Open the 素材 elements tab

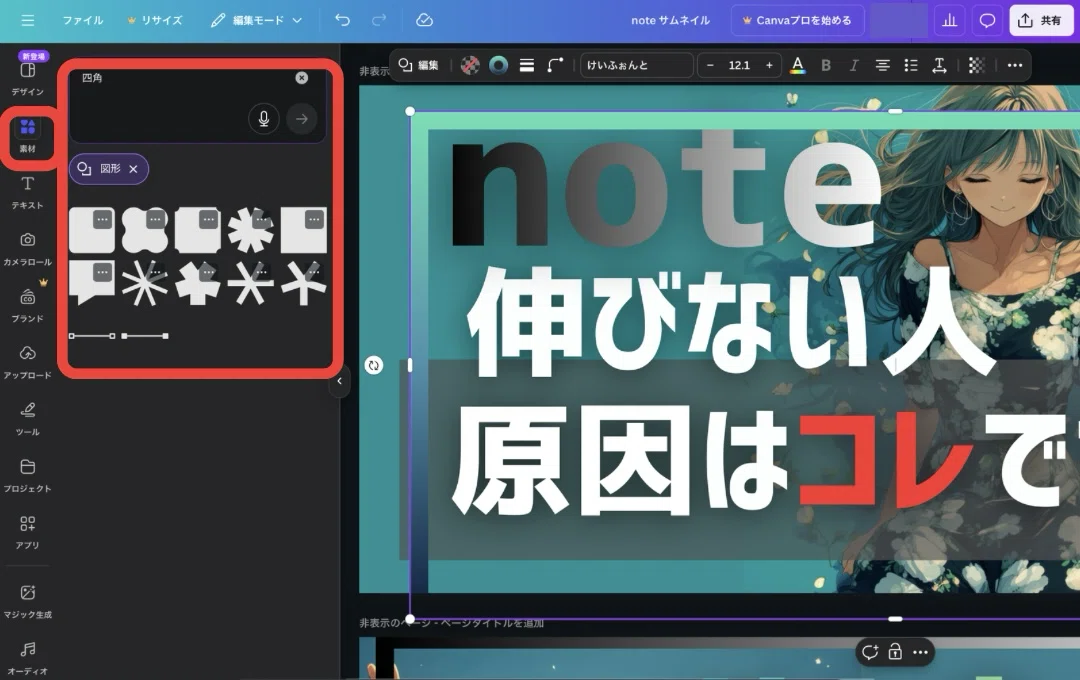click(28, 135)
